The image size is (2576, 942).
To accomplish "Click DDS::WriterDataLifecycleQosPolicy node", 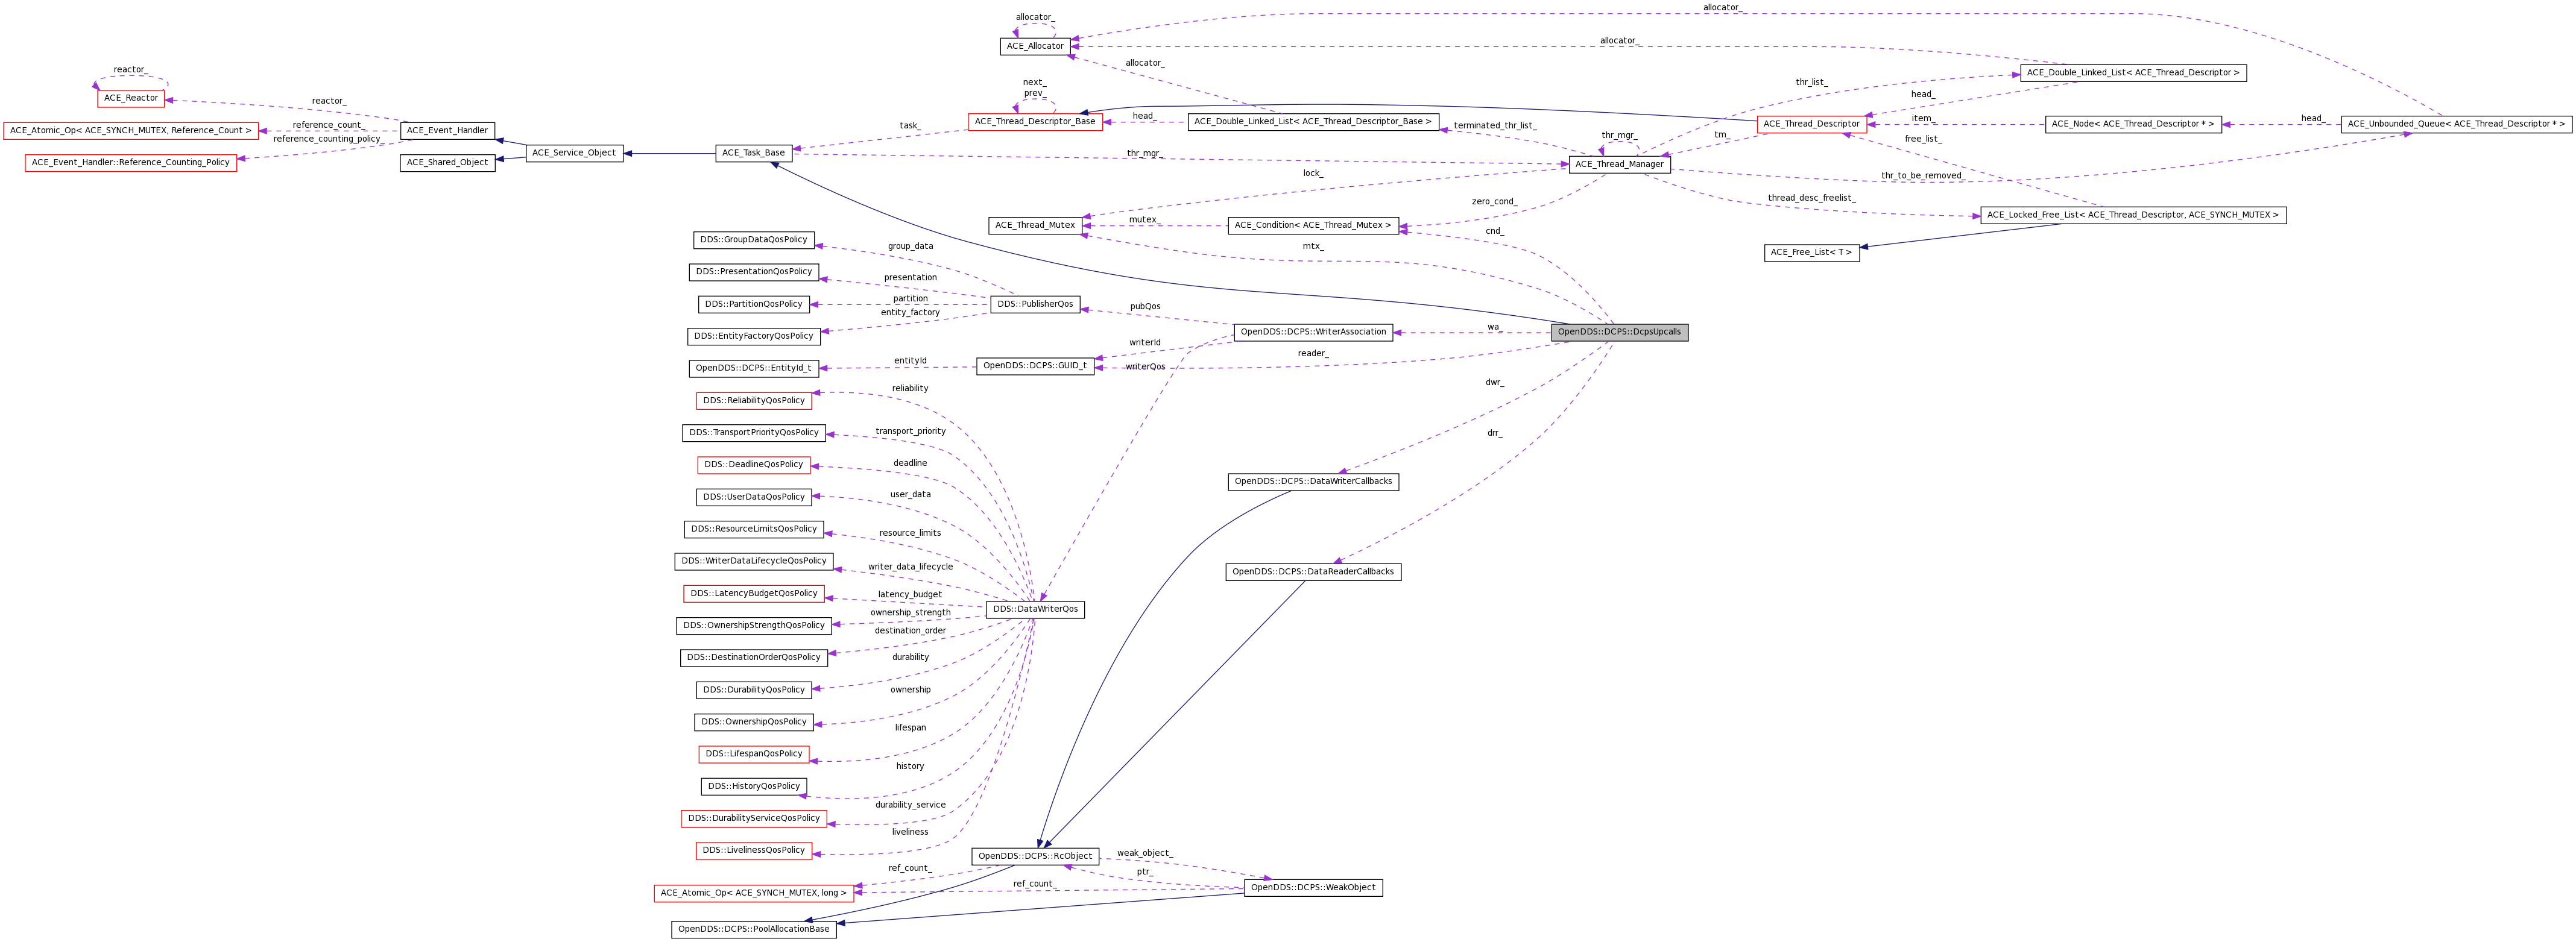I will tap(753, 561).
